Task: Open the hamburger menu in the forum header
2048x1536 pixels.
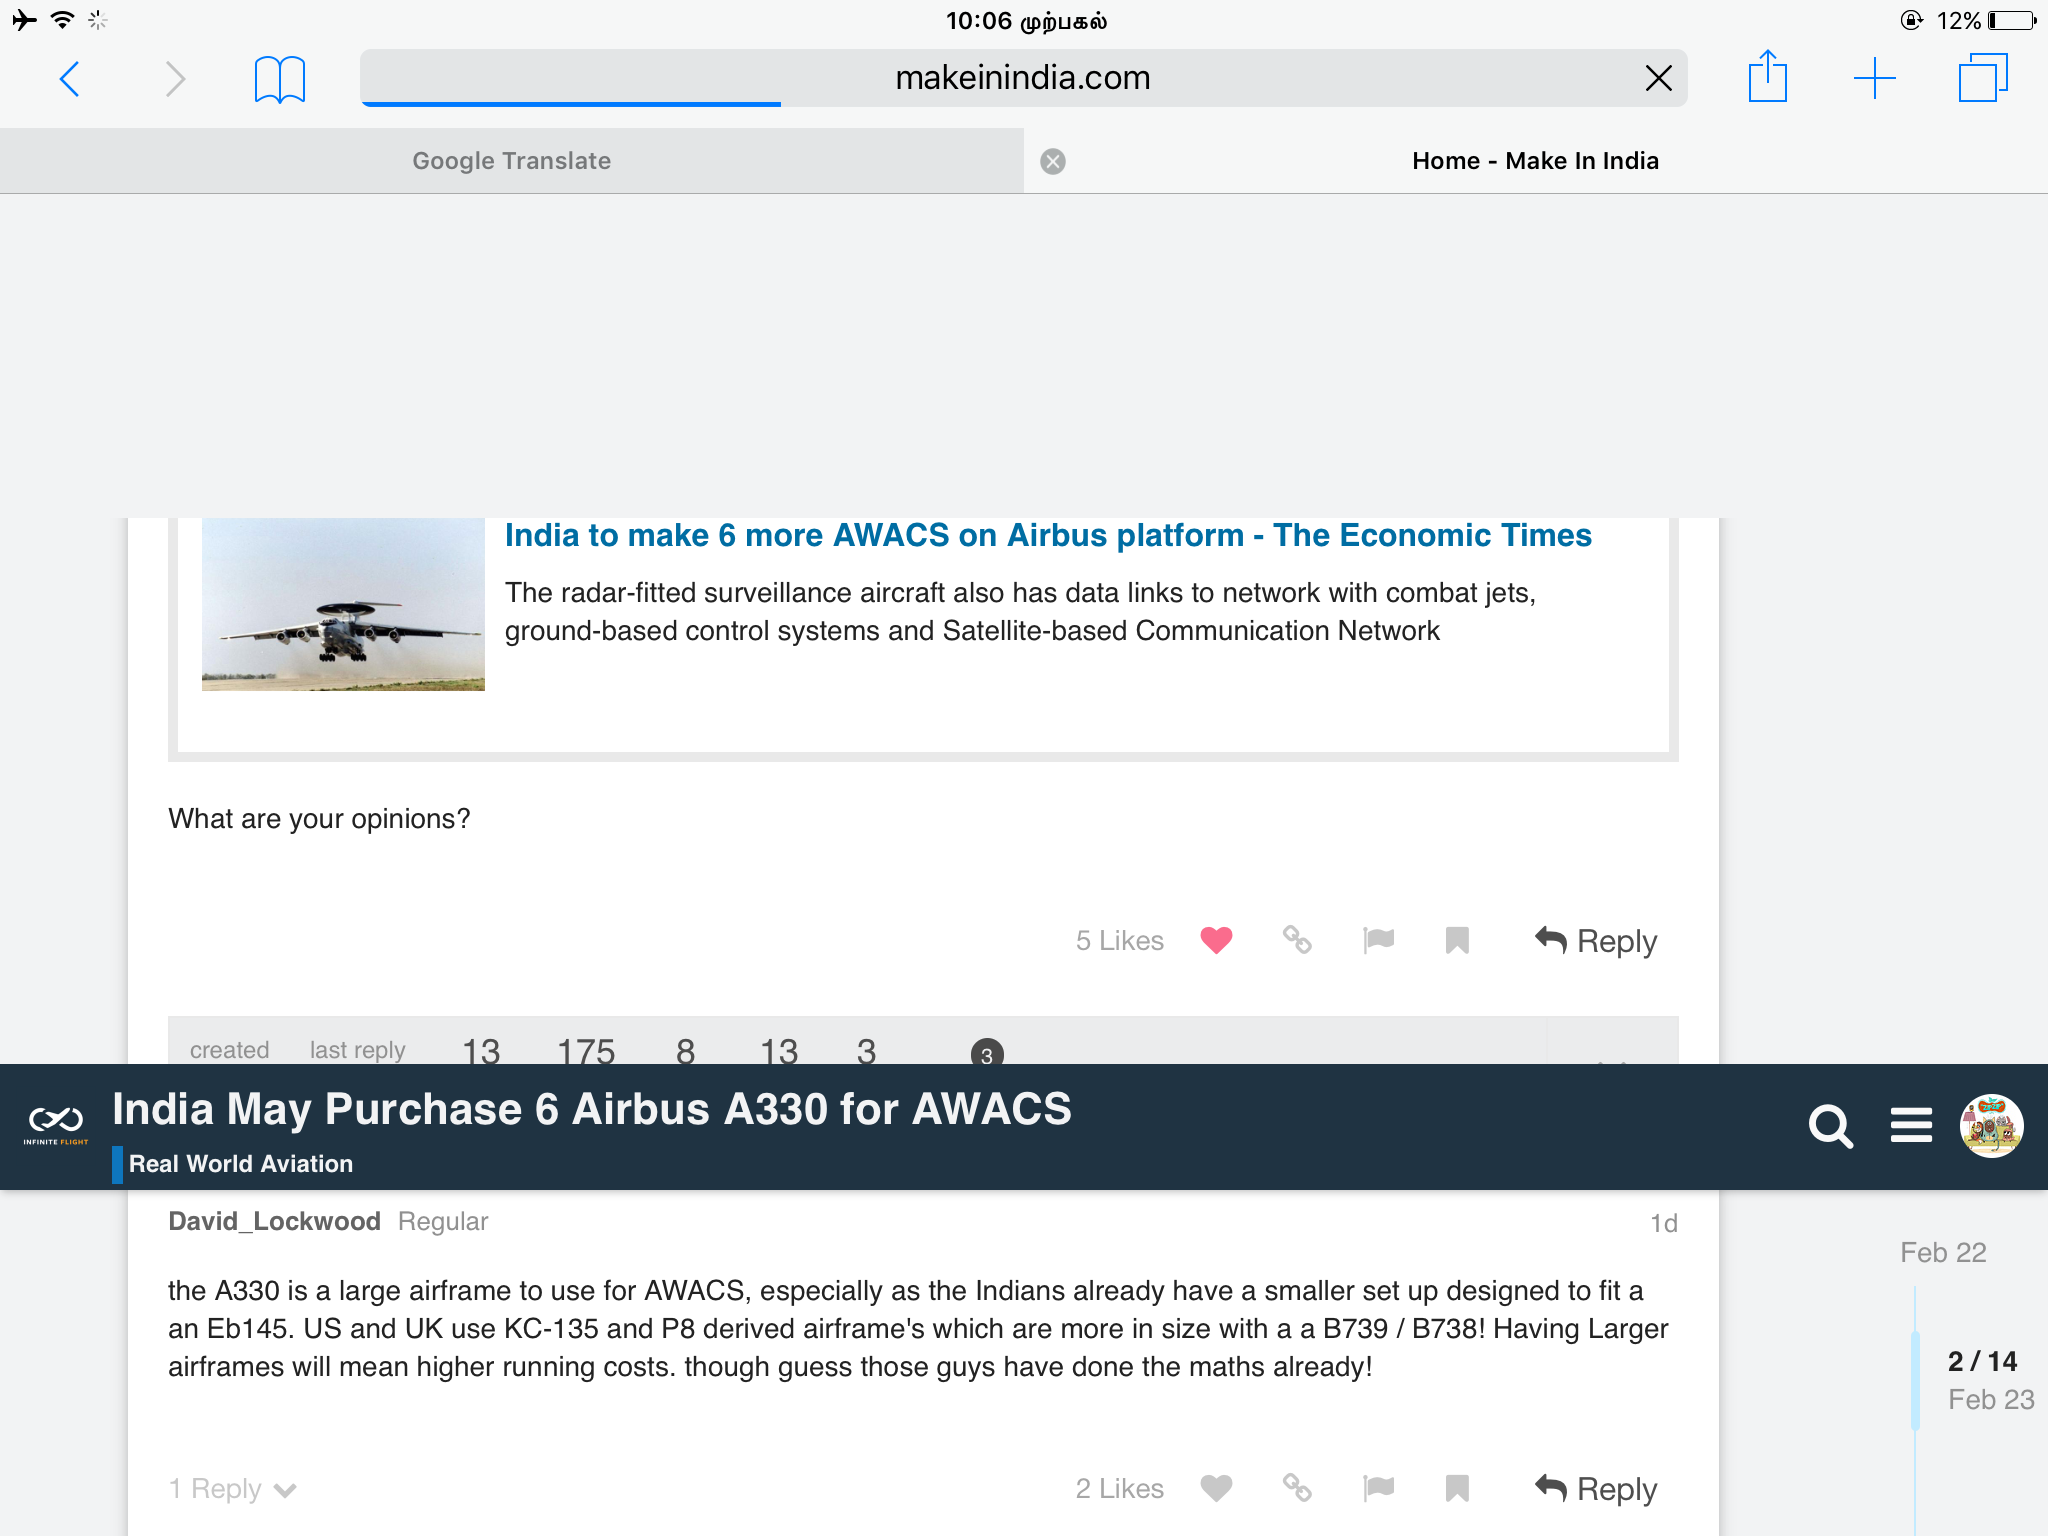Action: pos(1911,1125)
